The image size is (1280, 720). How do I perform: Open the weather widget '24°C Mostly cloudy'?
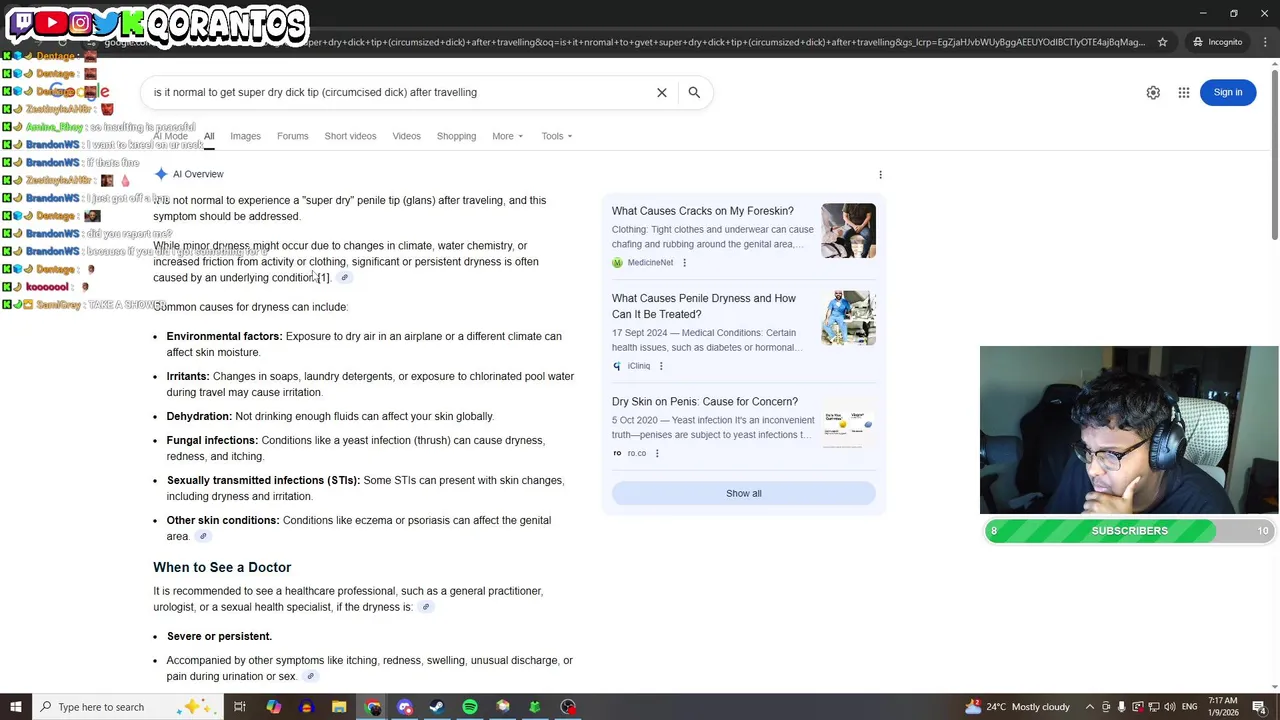point(1018,707)
